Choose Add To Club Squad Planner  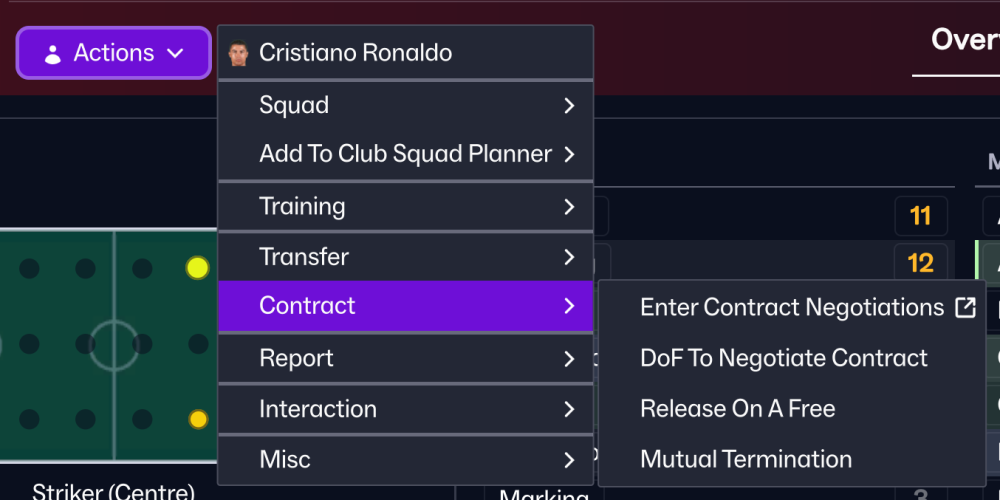[x=405, y=154]
